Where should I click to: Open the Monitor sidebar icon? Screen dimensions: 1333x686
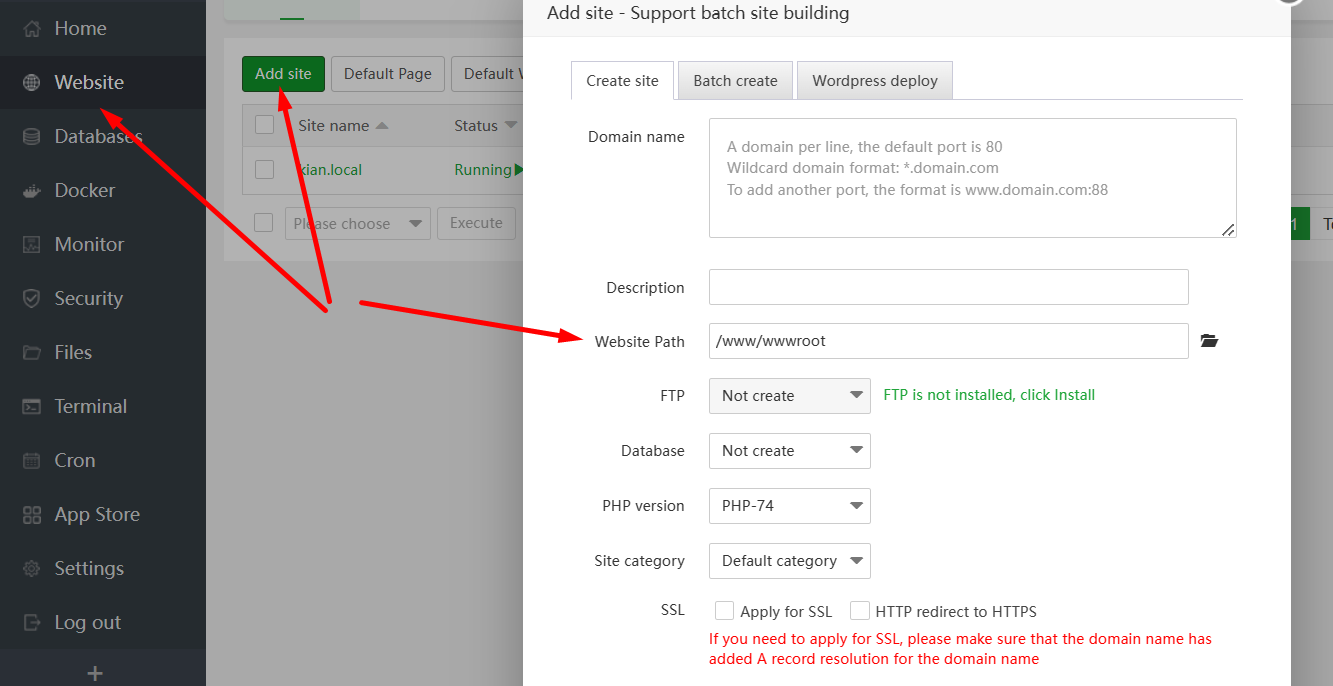point(32,245)
